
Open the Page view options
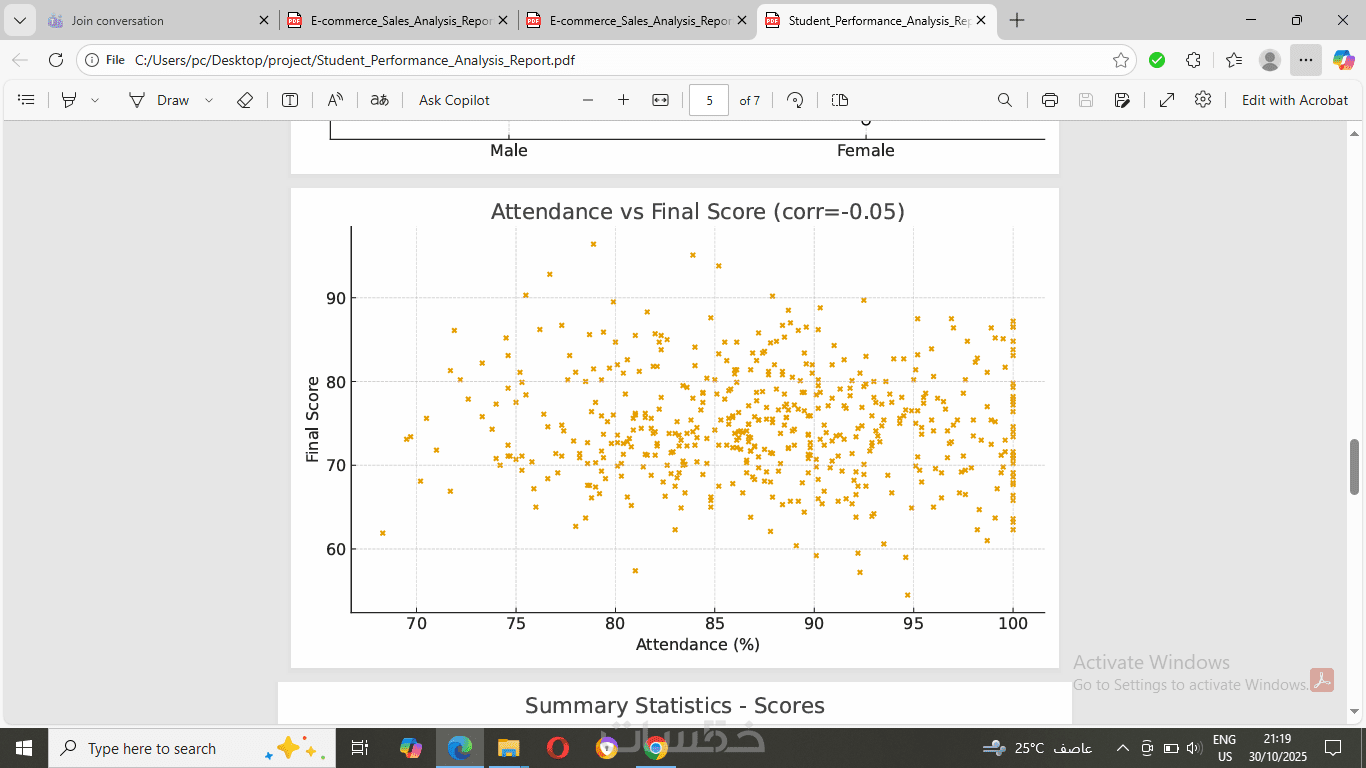(x=840, y=100)
